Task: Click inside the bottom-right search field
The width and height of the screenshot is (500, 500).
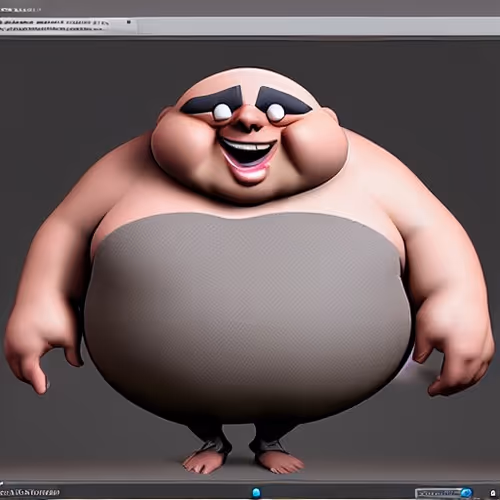Action: point(439,493)
